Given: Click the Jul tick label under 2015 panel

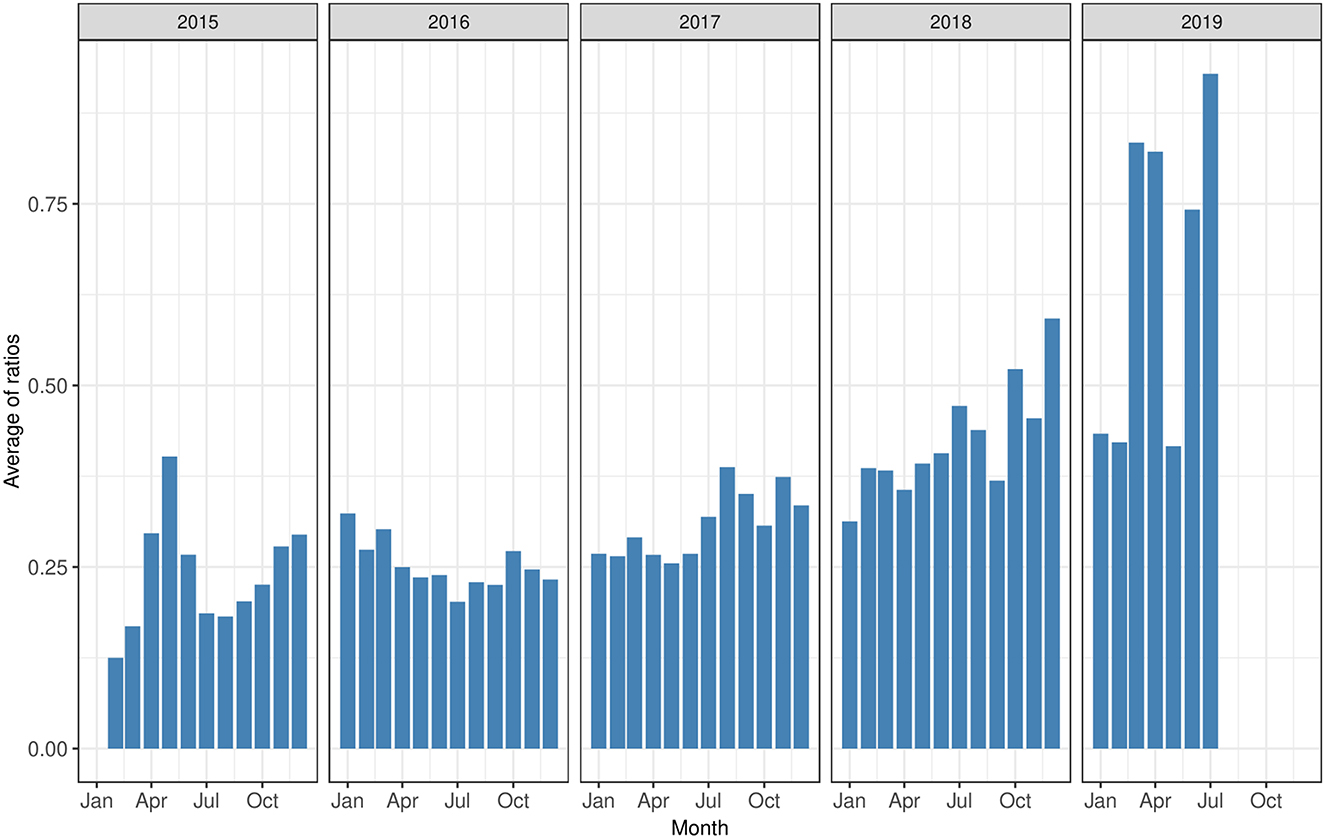Looking at the screenshot, I should pyautogui.click(x=207, y=802).
